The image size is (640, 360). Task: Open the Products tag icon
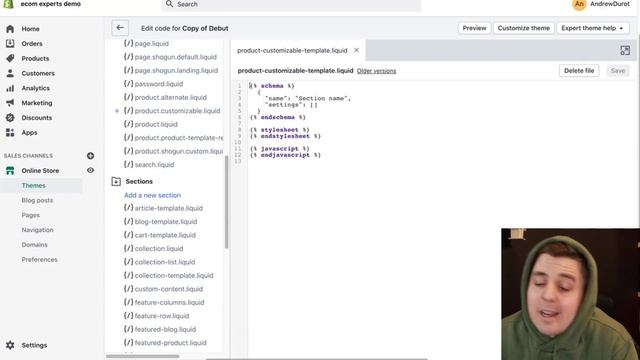[x=10, y=58]
